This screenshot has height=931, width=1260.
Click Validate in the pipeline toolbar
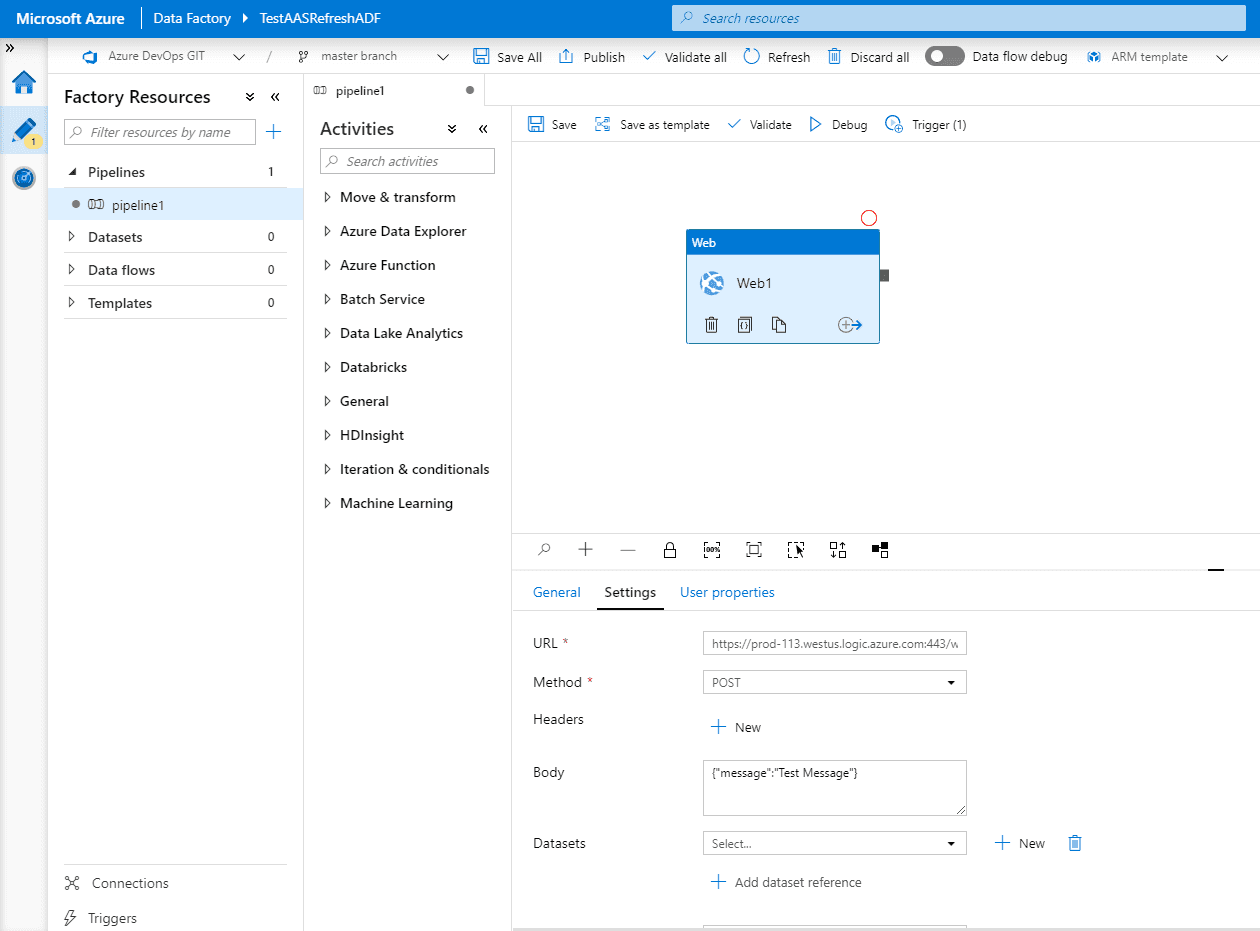[x=759, y=125]
